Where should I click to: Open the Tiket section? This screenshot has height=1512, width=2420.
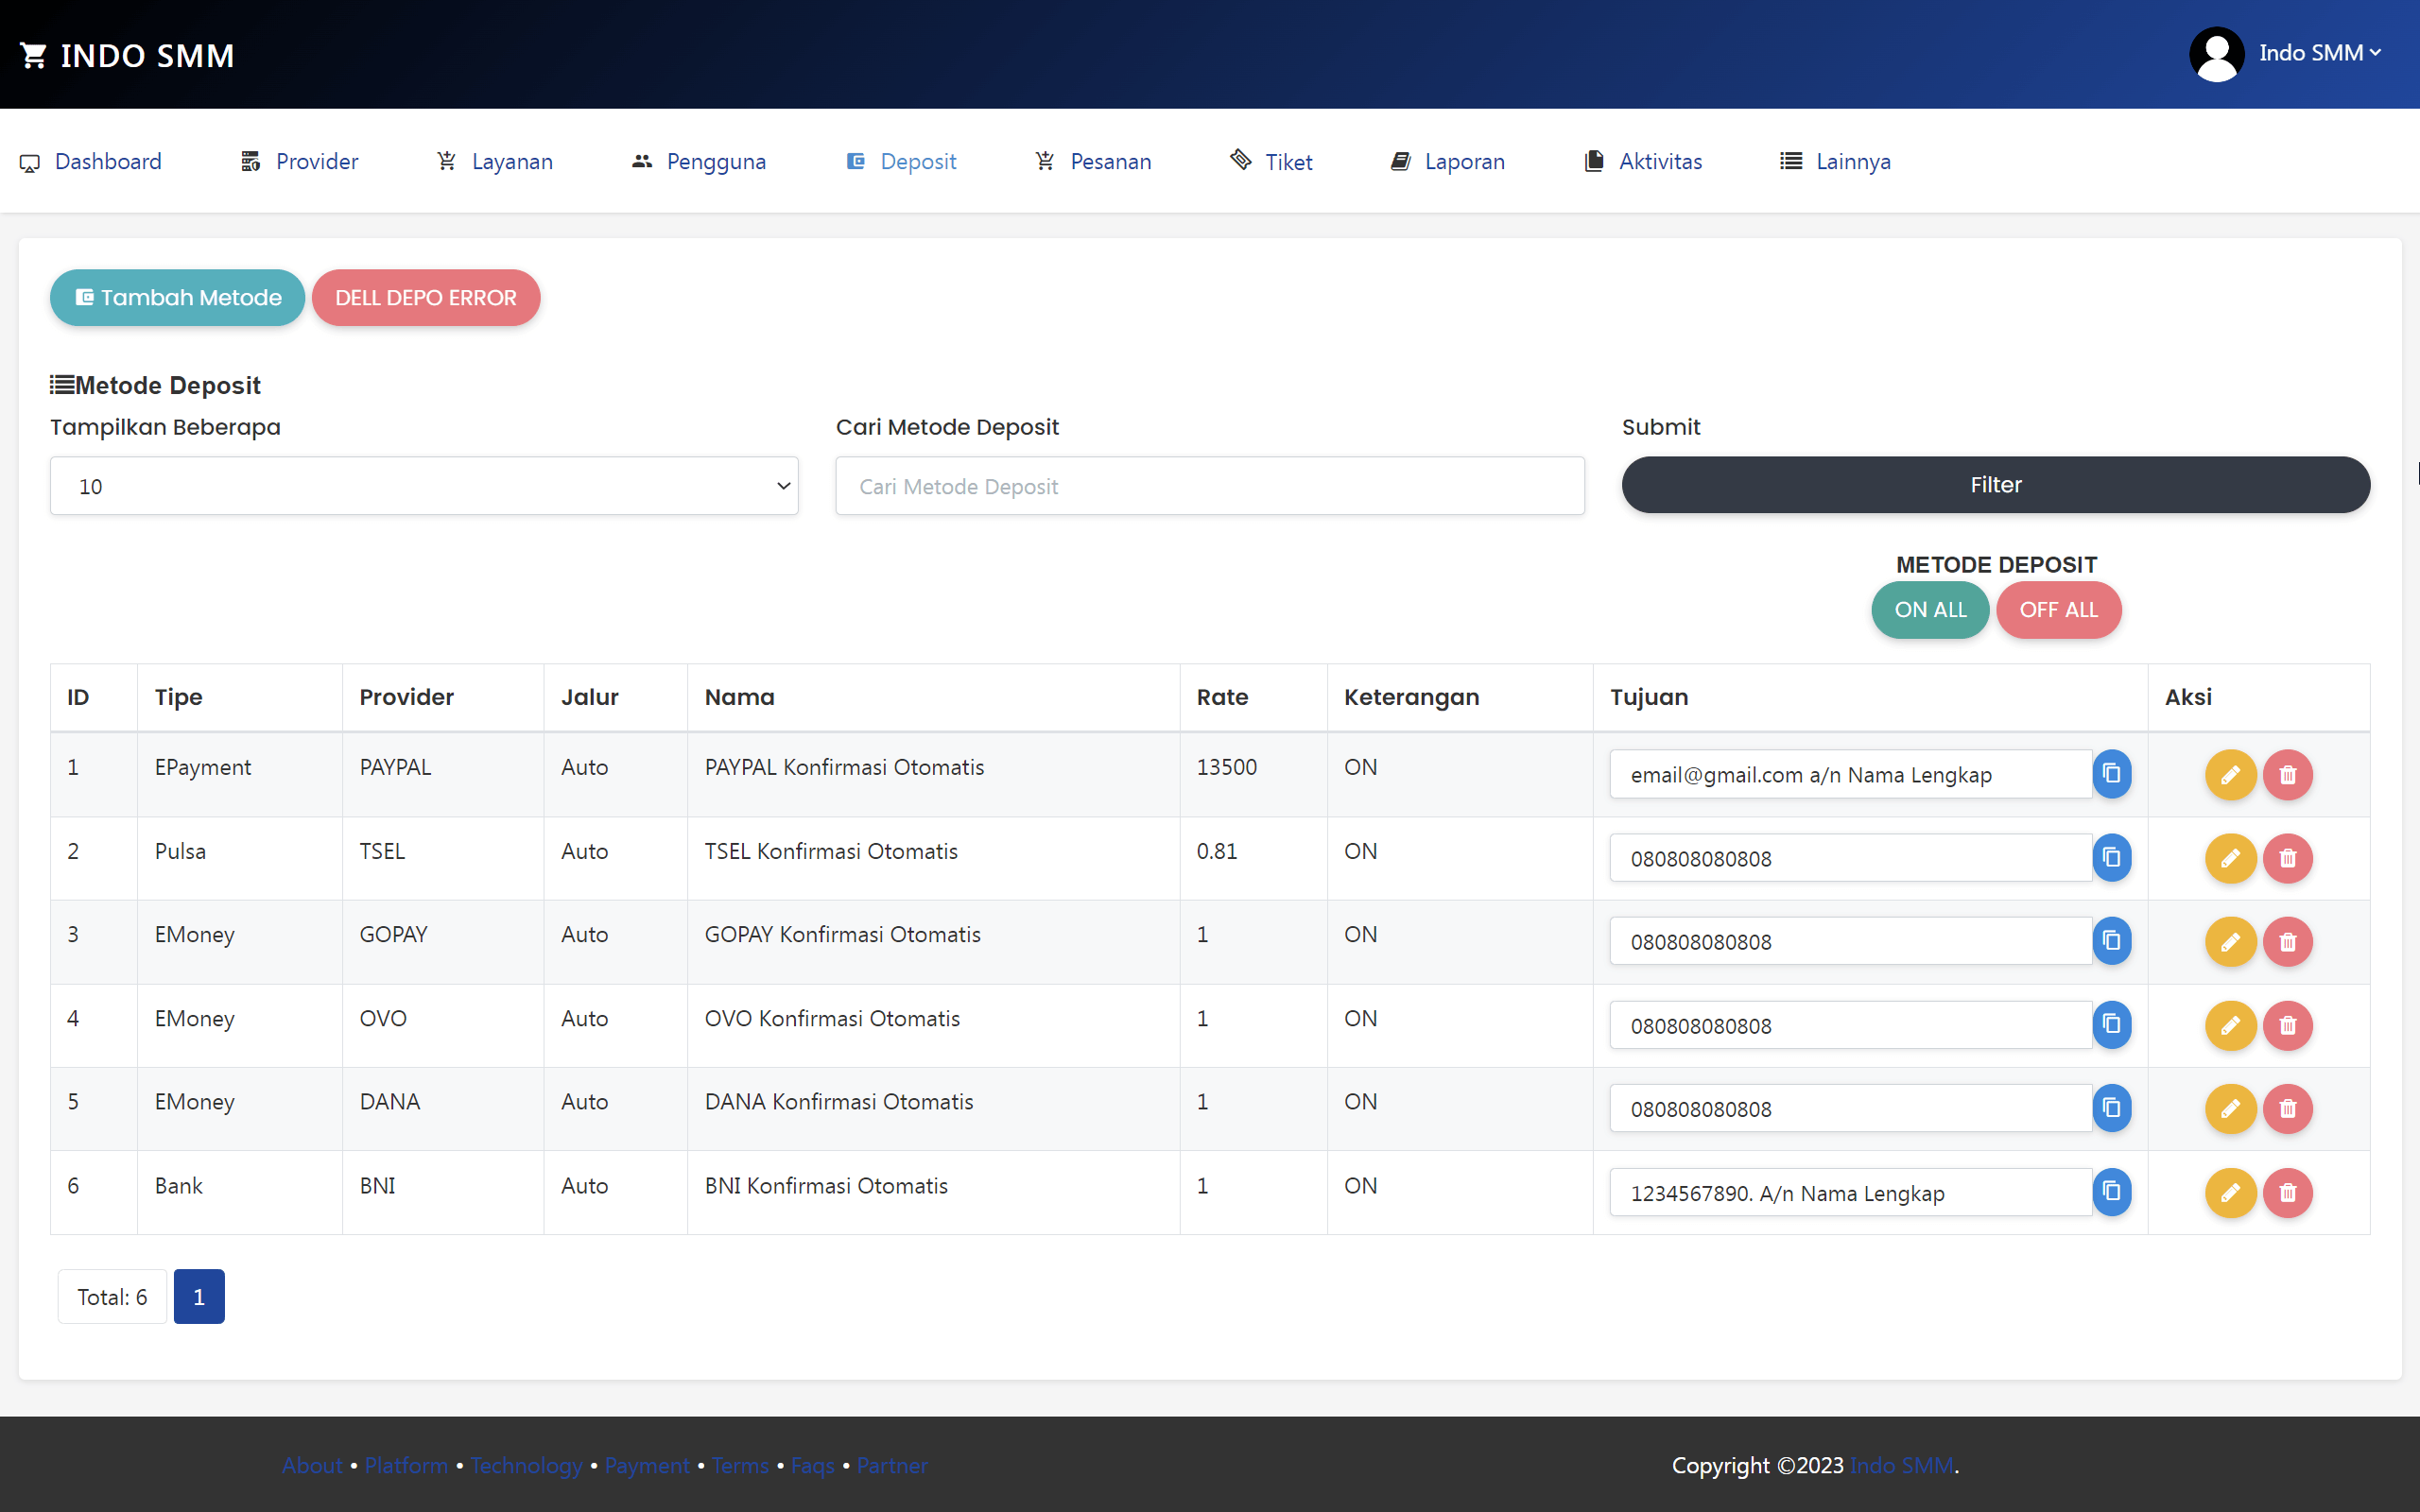1287,161
